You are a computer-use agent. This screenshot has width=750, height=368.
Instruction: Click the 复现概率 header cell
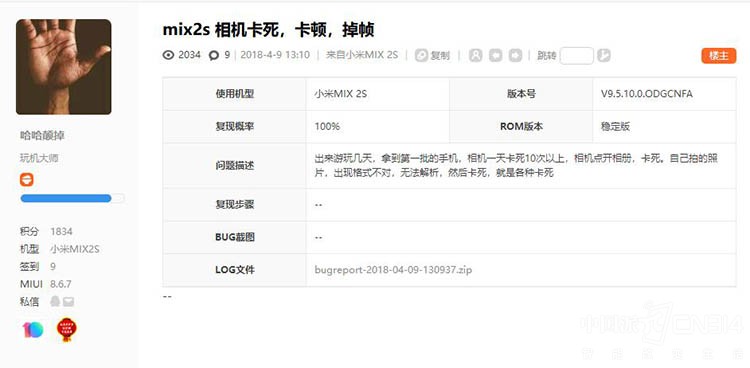tap(234, 127)
